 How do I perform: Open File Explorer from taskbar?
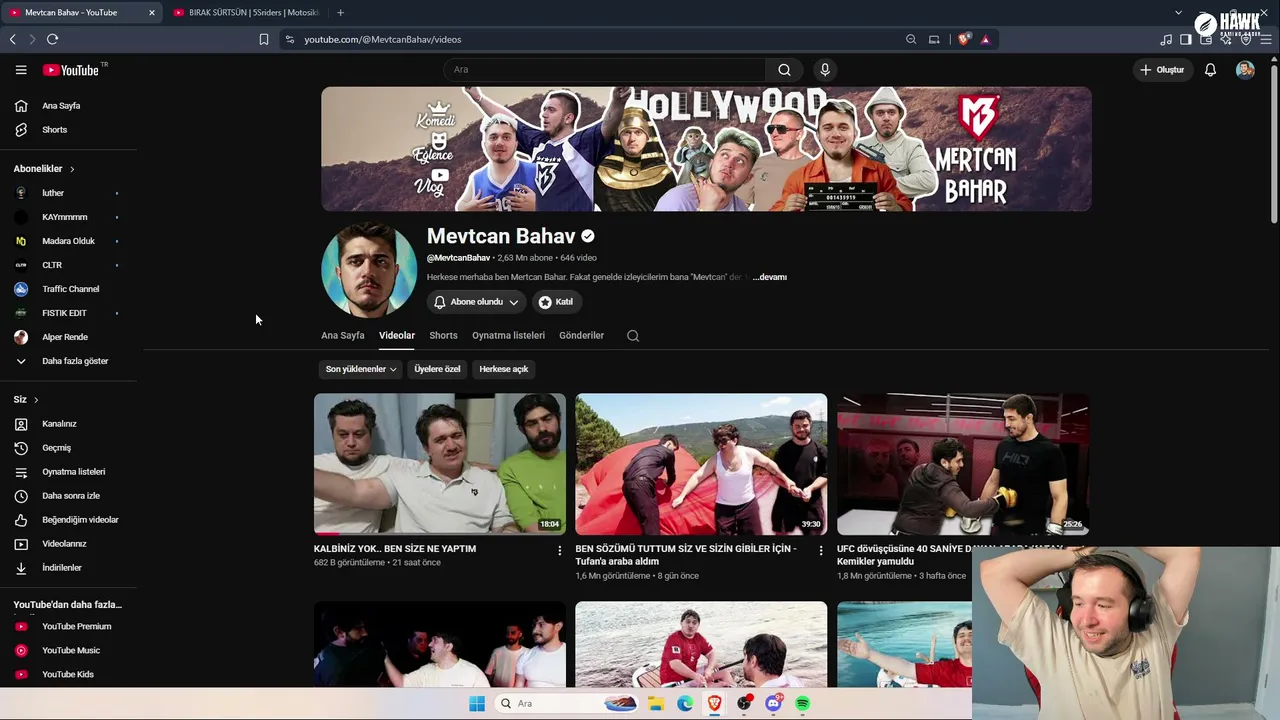click(655, 703)
